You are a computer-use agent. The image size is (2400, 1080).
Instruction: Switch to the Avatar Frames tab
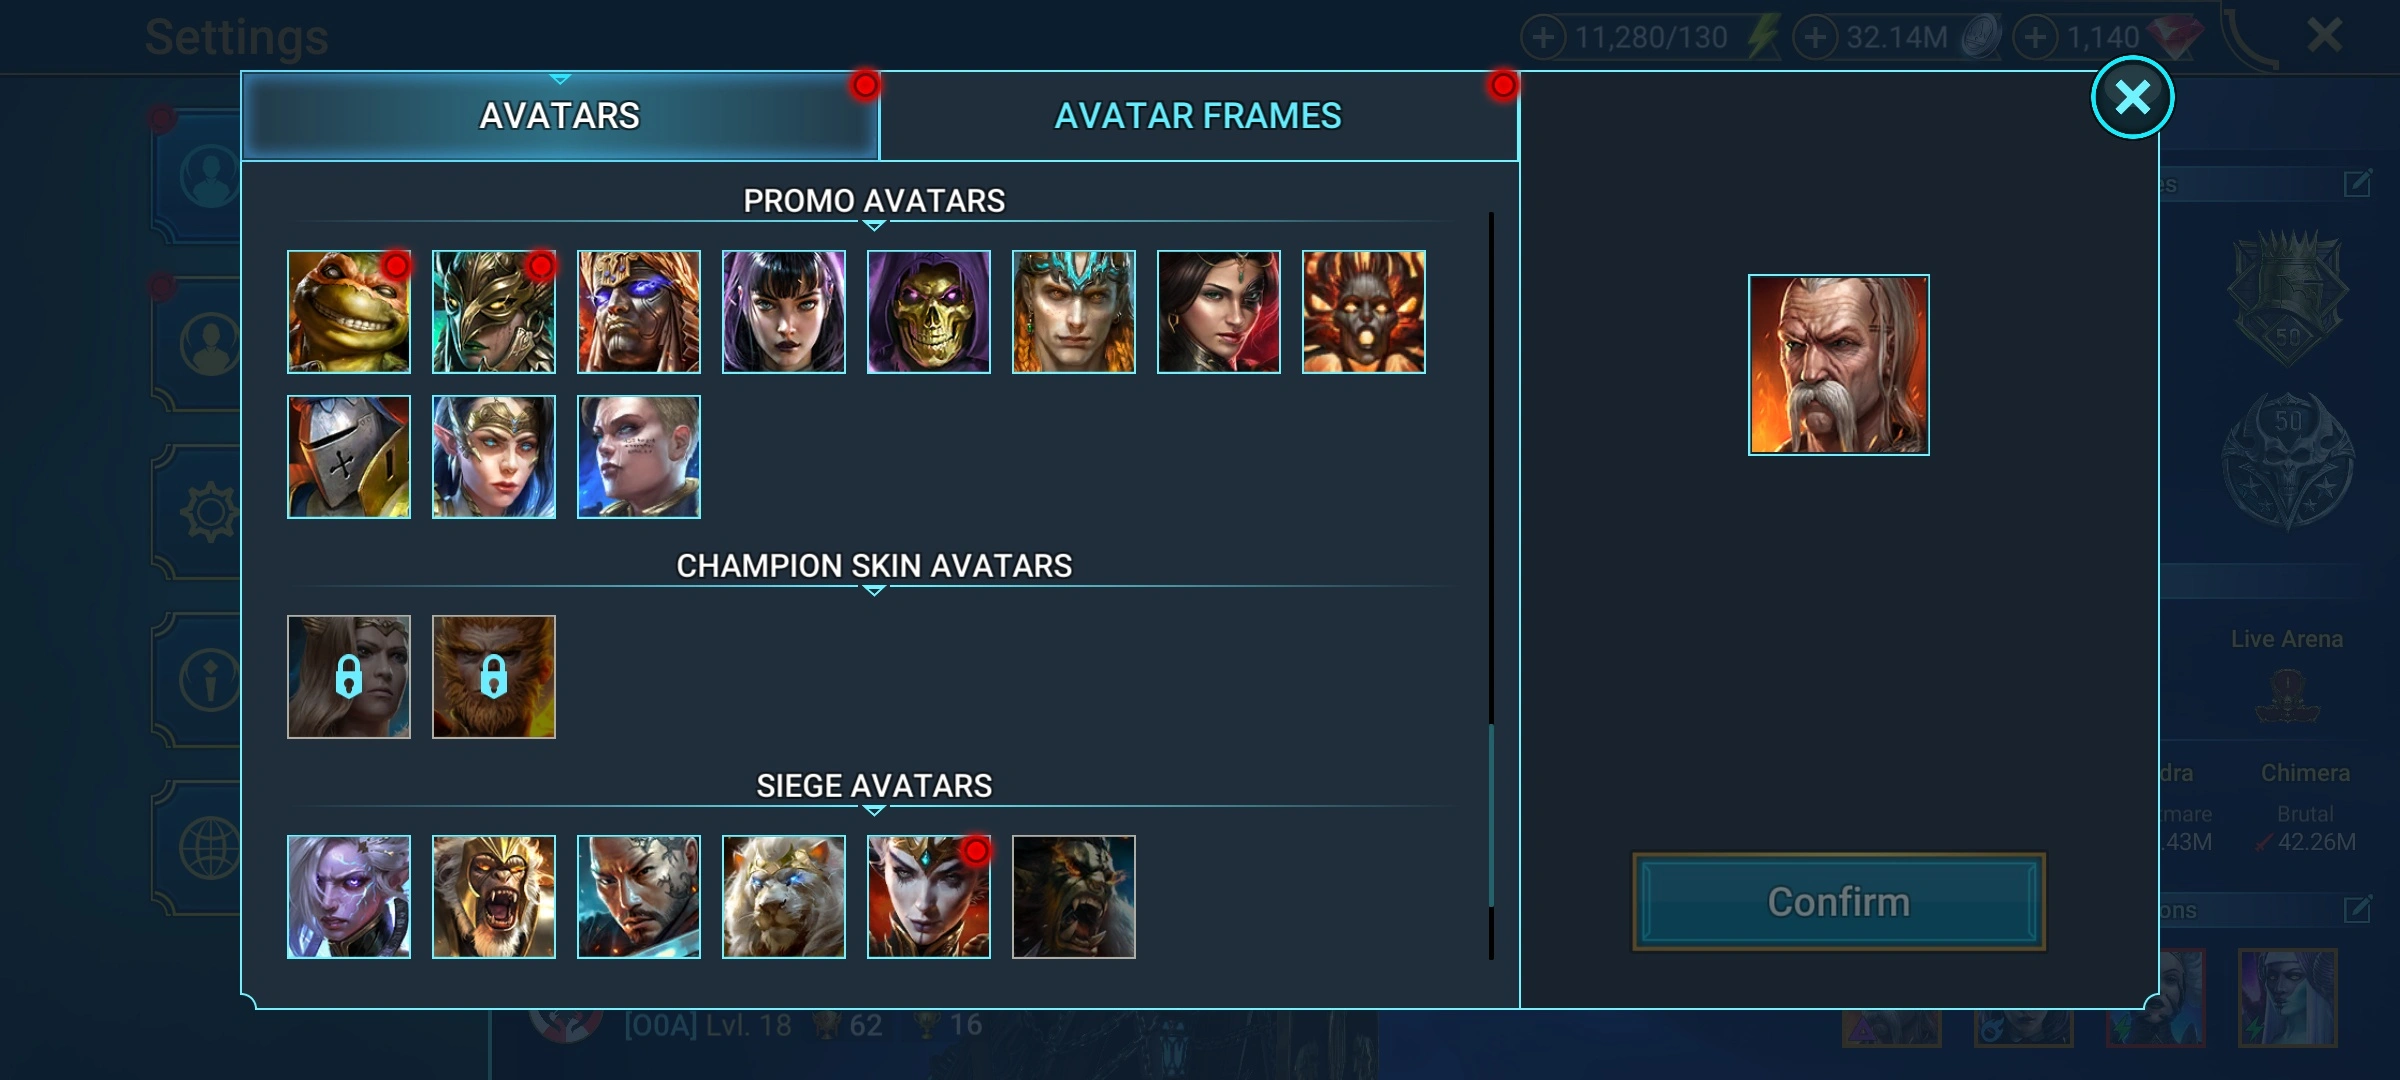pos(1198,116)
